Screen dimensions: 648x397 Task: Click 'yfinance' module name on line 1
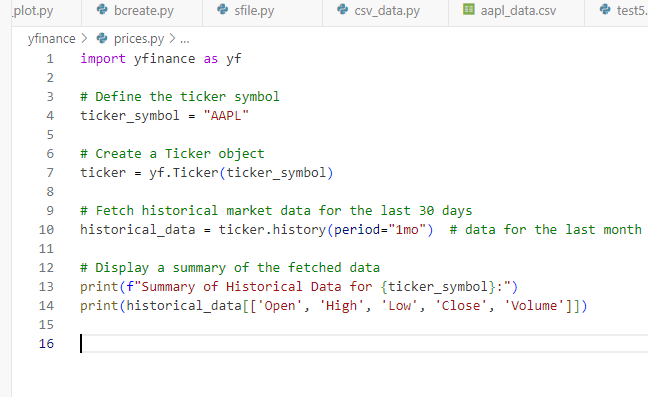pyautogui.click(x=164, y=59)
